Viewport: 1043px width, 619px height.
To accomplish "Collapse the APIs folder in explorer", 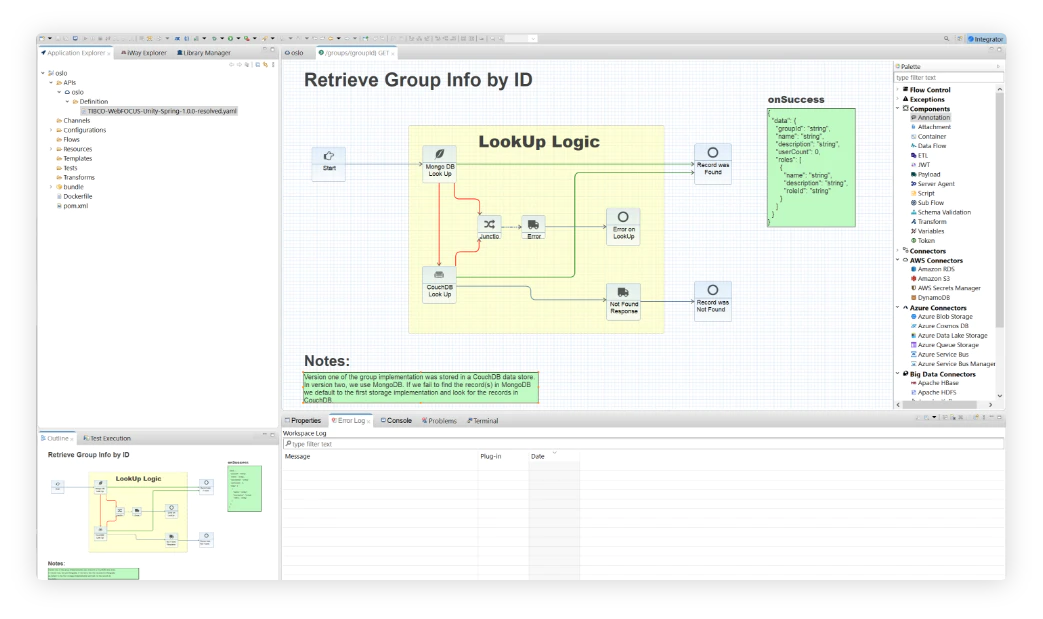I will 51,82.
